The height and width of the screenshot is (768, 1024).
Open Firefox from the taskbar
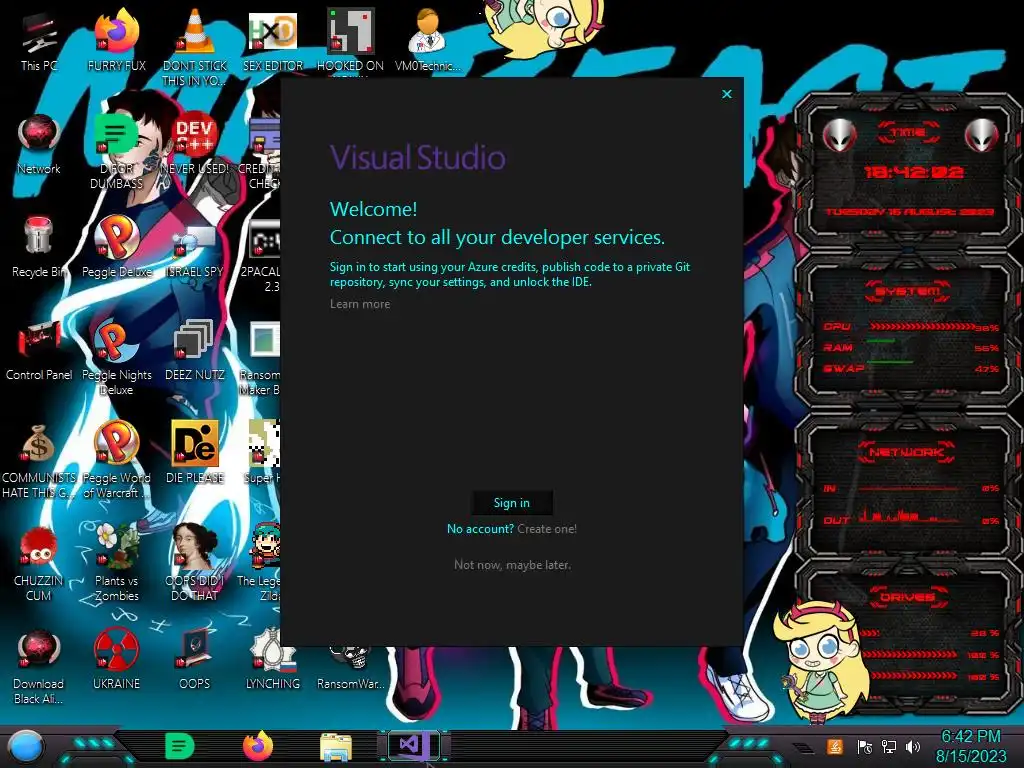258,746
